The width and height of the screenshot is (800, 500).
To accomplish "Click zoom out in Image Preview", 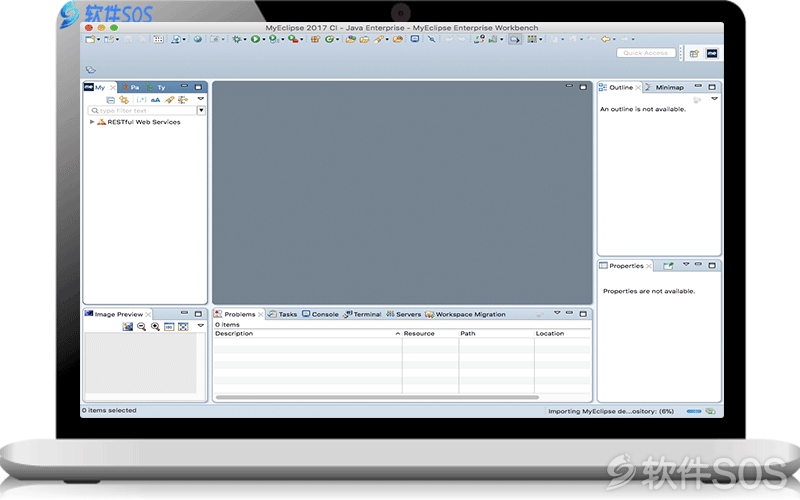I will 141,327.
